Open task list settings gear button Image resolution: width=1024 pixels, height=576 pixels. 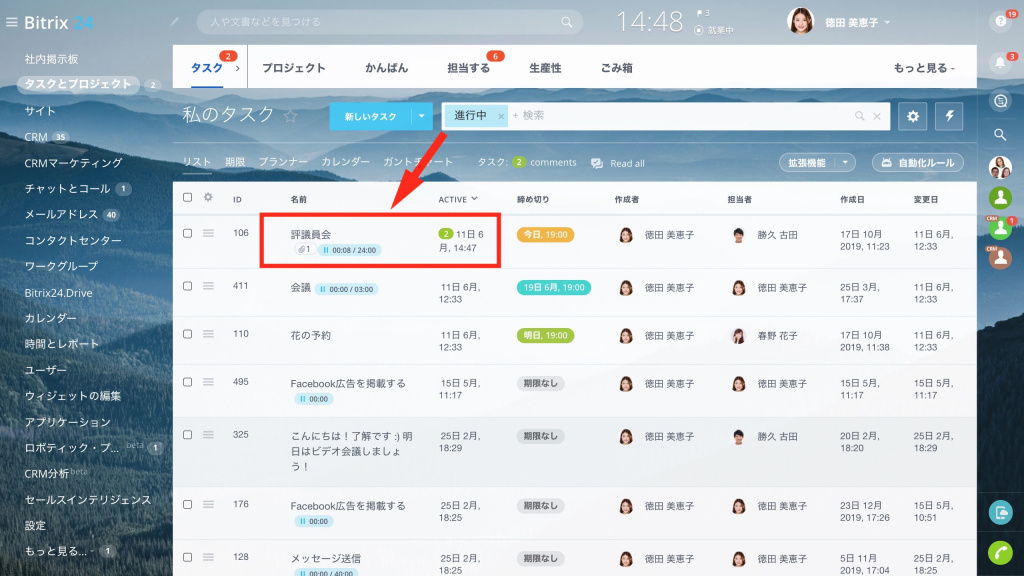(912, 116)
